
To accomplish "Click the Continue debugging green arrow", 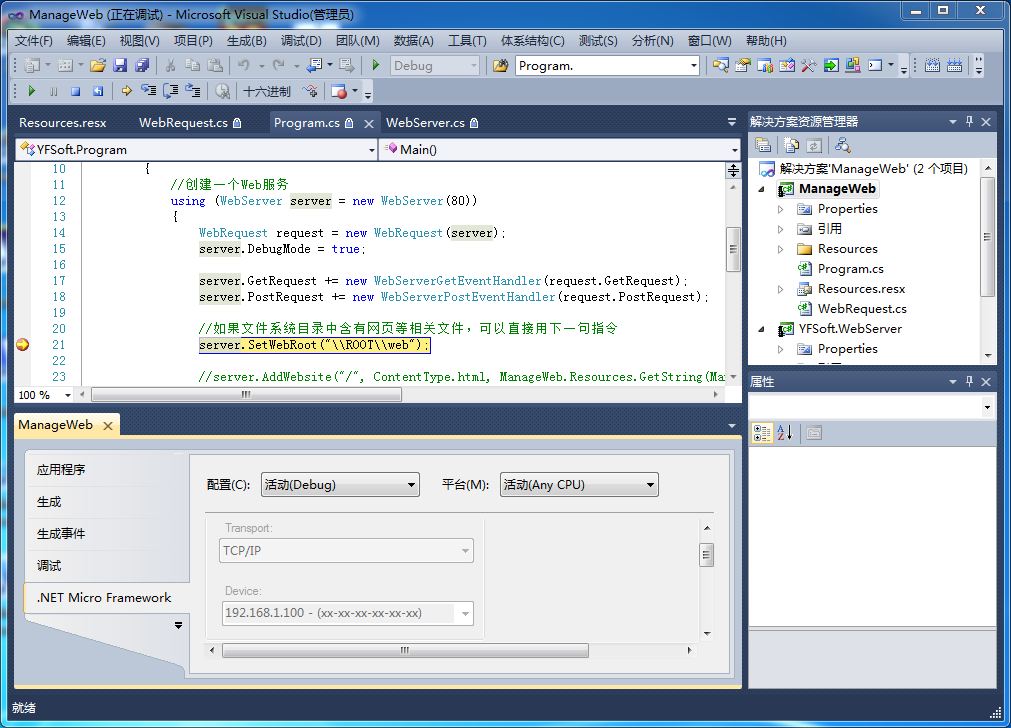I will (x=32, y=92).
